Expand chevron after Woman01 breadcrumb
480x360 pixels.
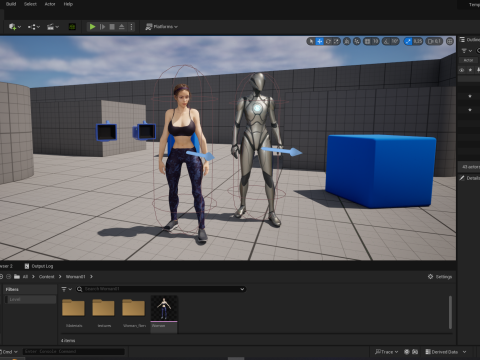coord(91,277)
